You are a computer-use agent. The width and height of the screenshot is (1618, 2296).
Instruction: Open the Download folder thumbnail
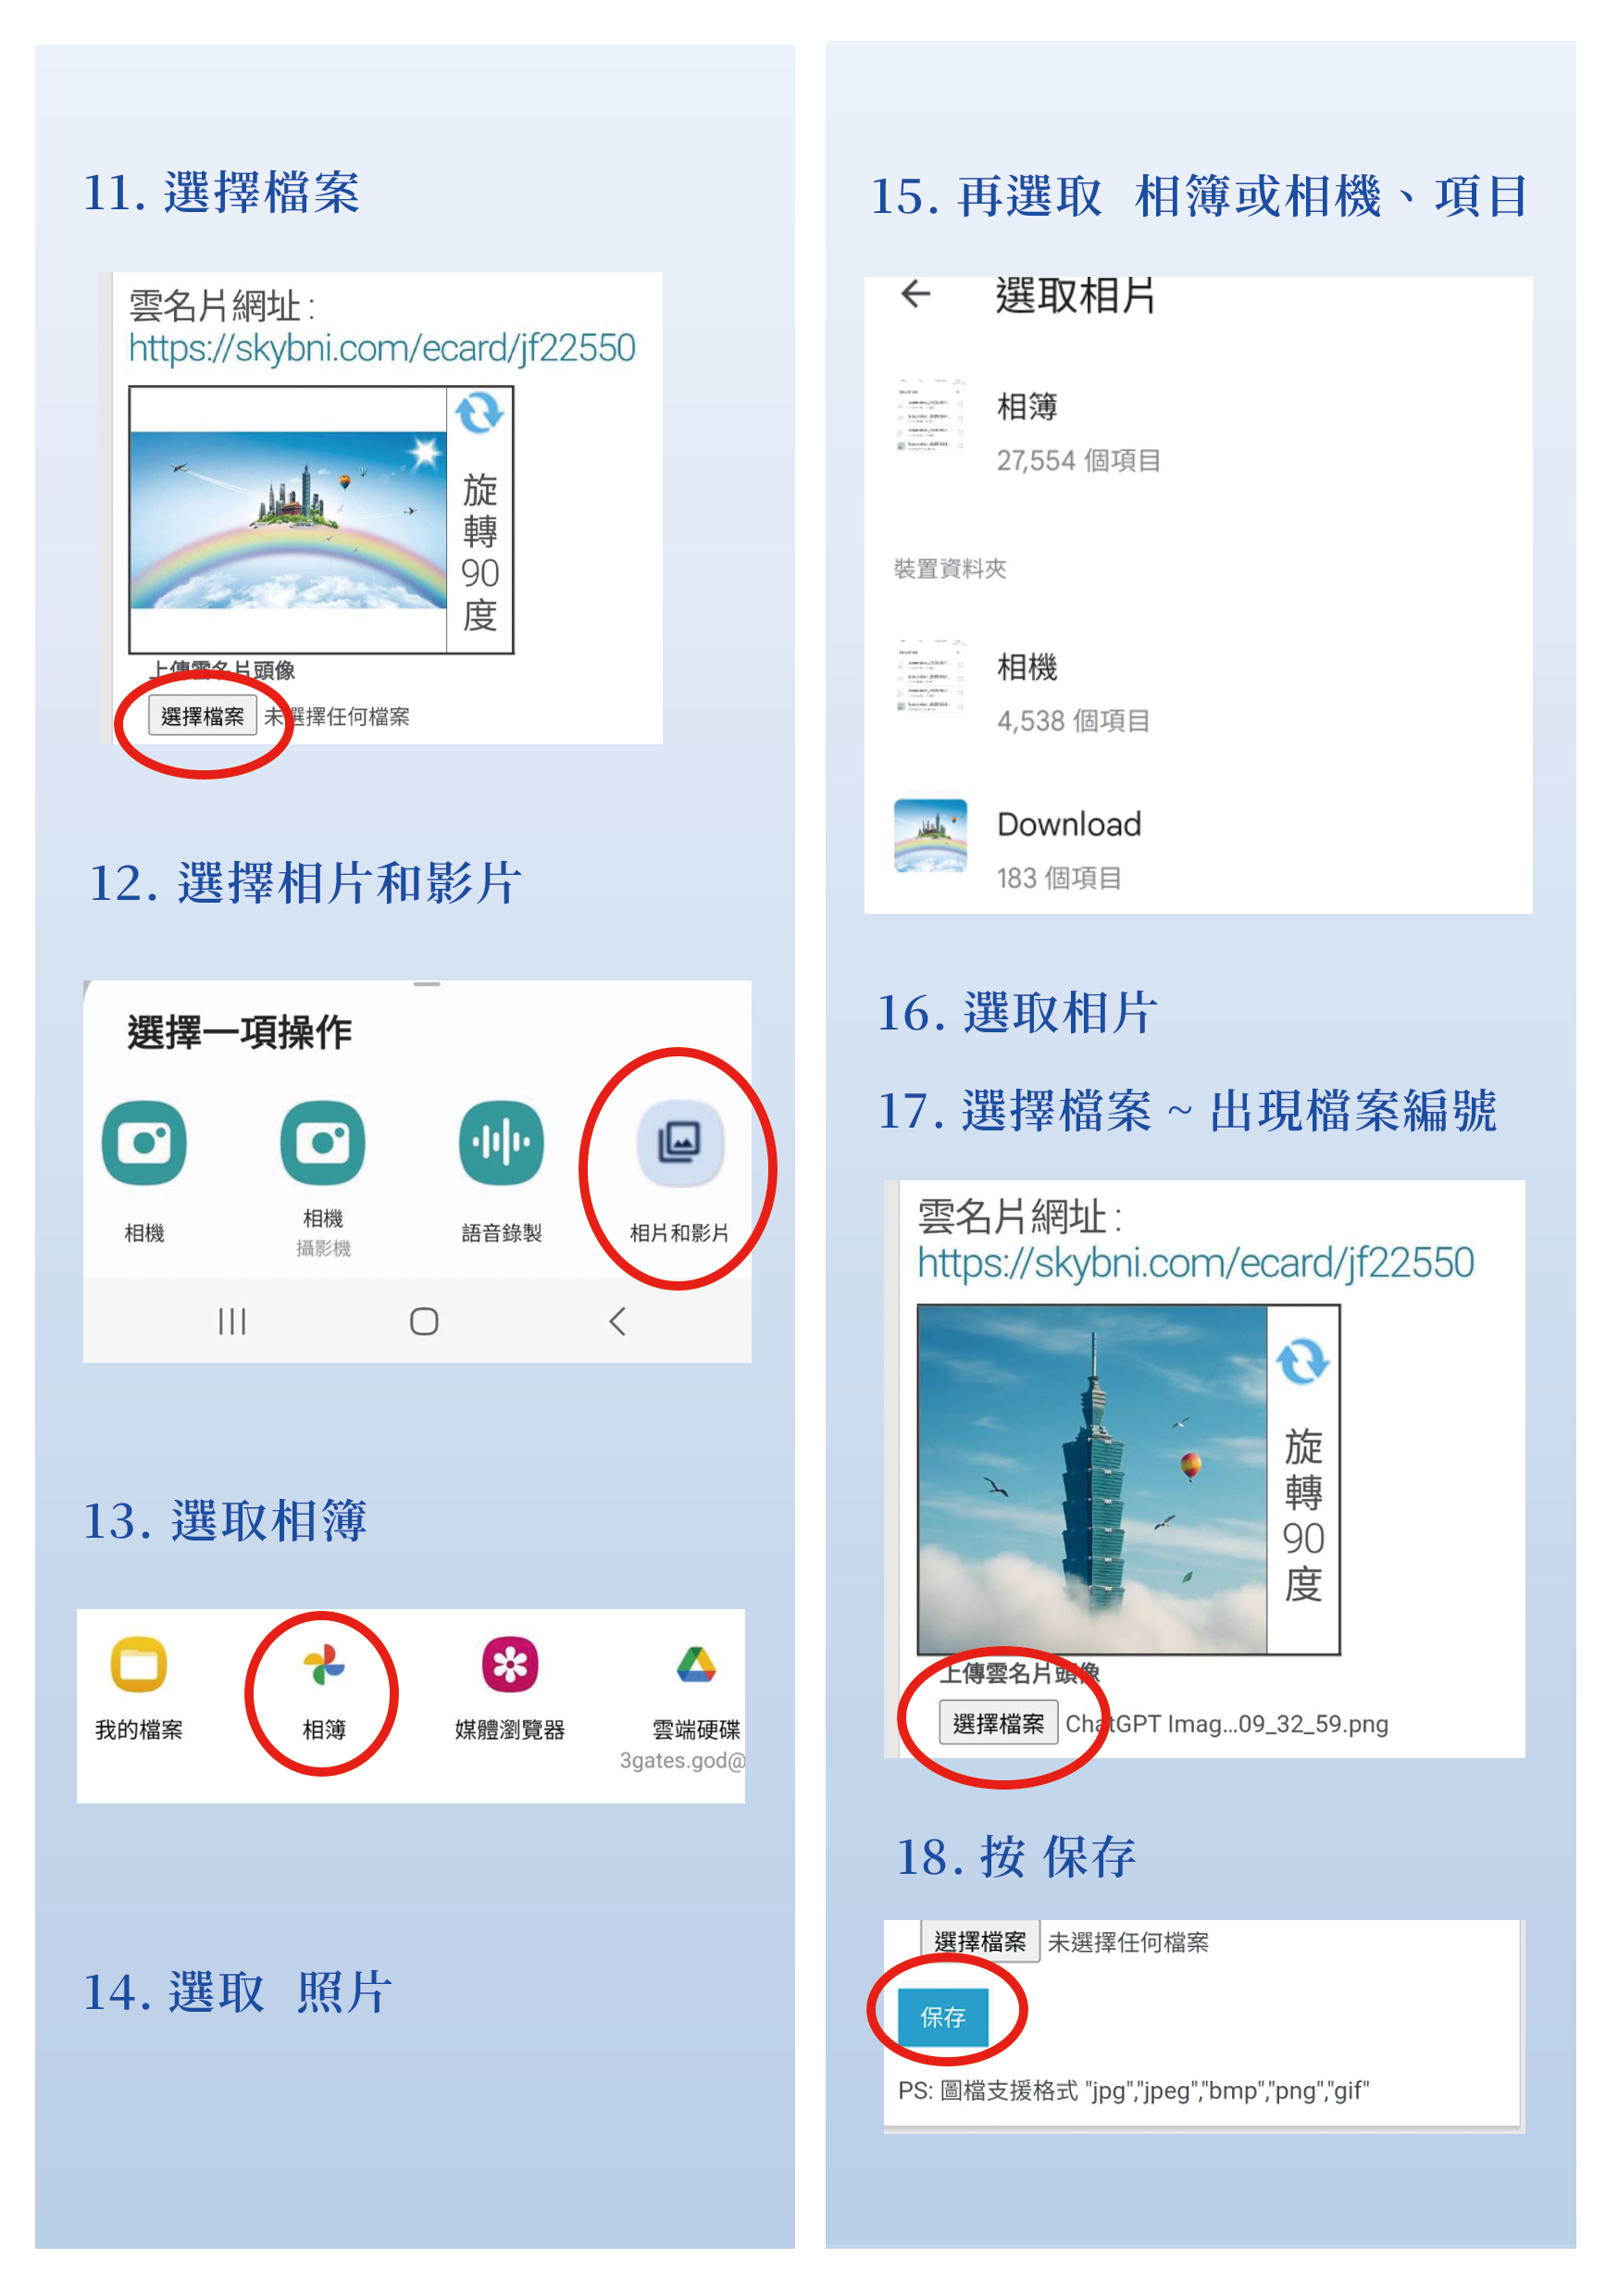tap(930, 835)
